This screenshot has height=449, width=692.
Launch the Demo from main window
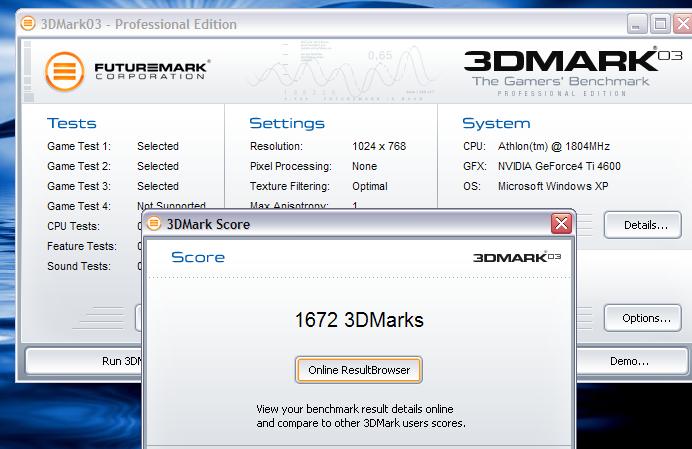(x=632, y=361)
